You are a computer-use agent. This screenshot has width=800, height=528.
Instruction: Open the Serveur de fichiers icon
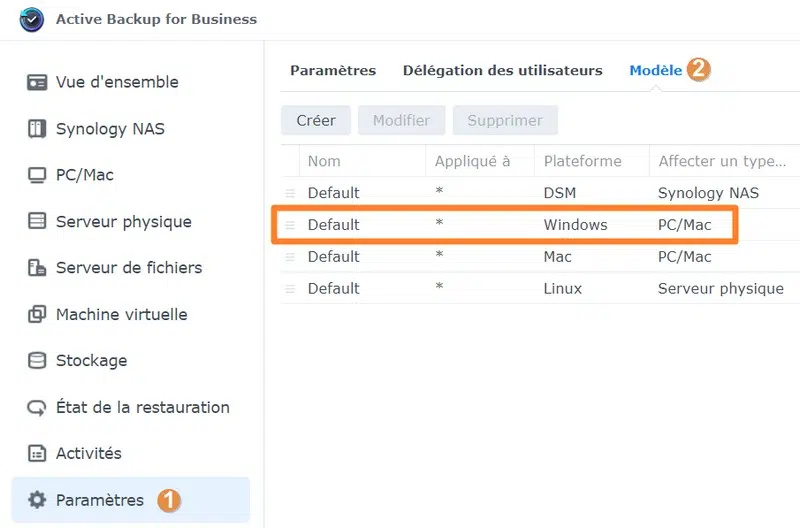tap(37, 268)
